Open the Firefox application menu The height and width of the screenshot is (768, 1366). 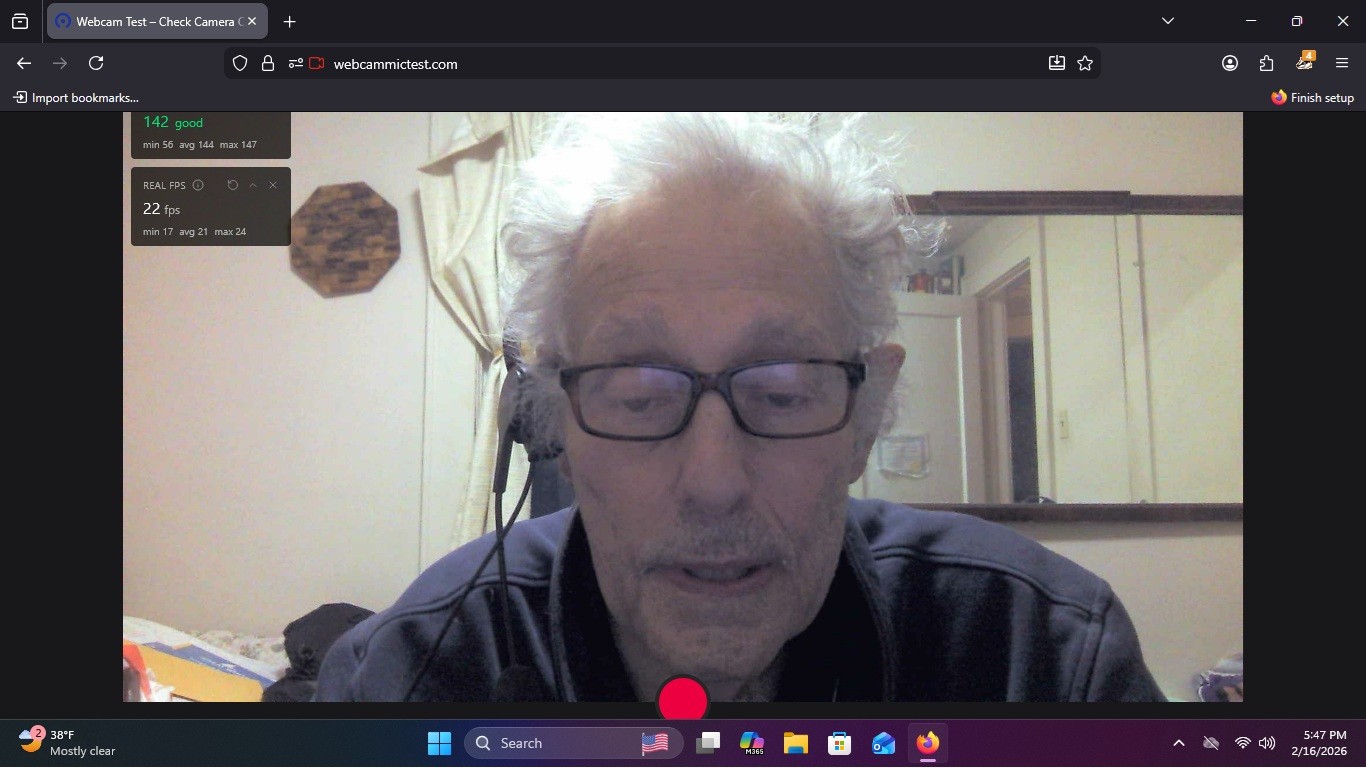(1342, 63)
